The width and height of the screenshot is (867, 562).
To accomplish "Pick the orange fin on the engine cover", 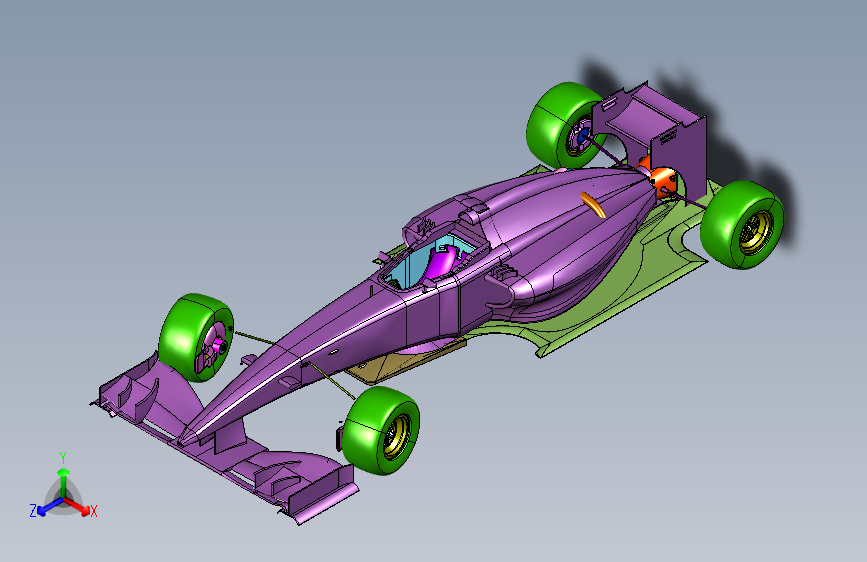I will (x=592, y=205).
